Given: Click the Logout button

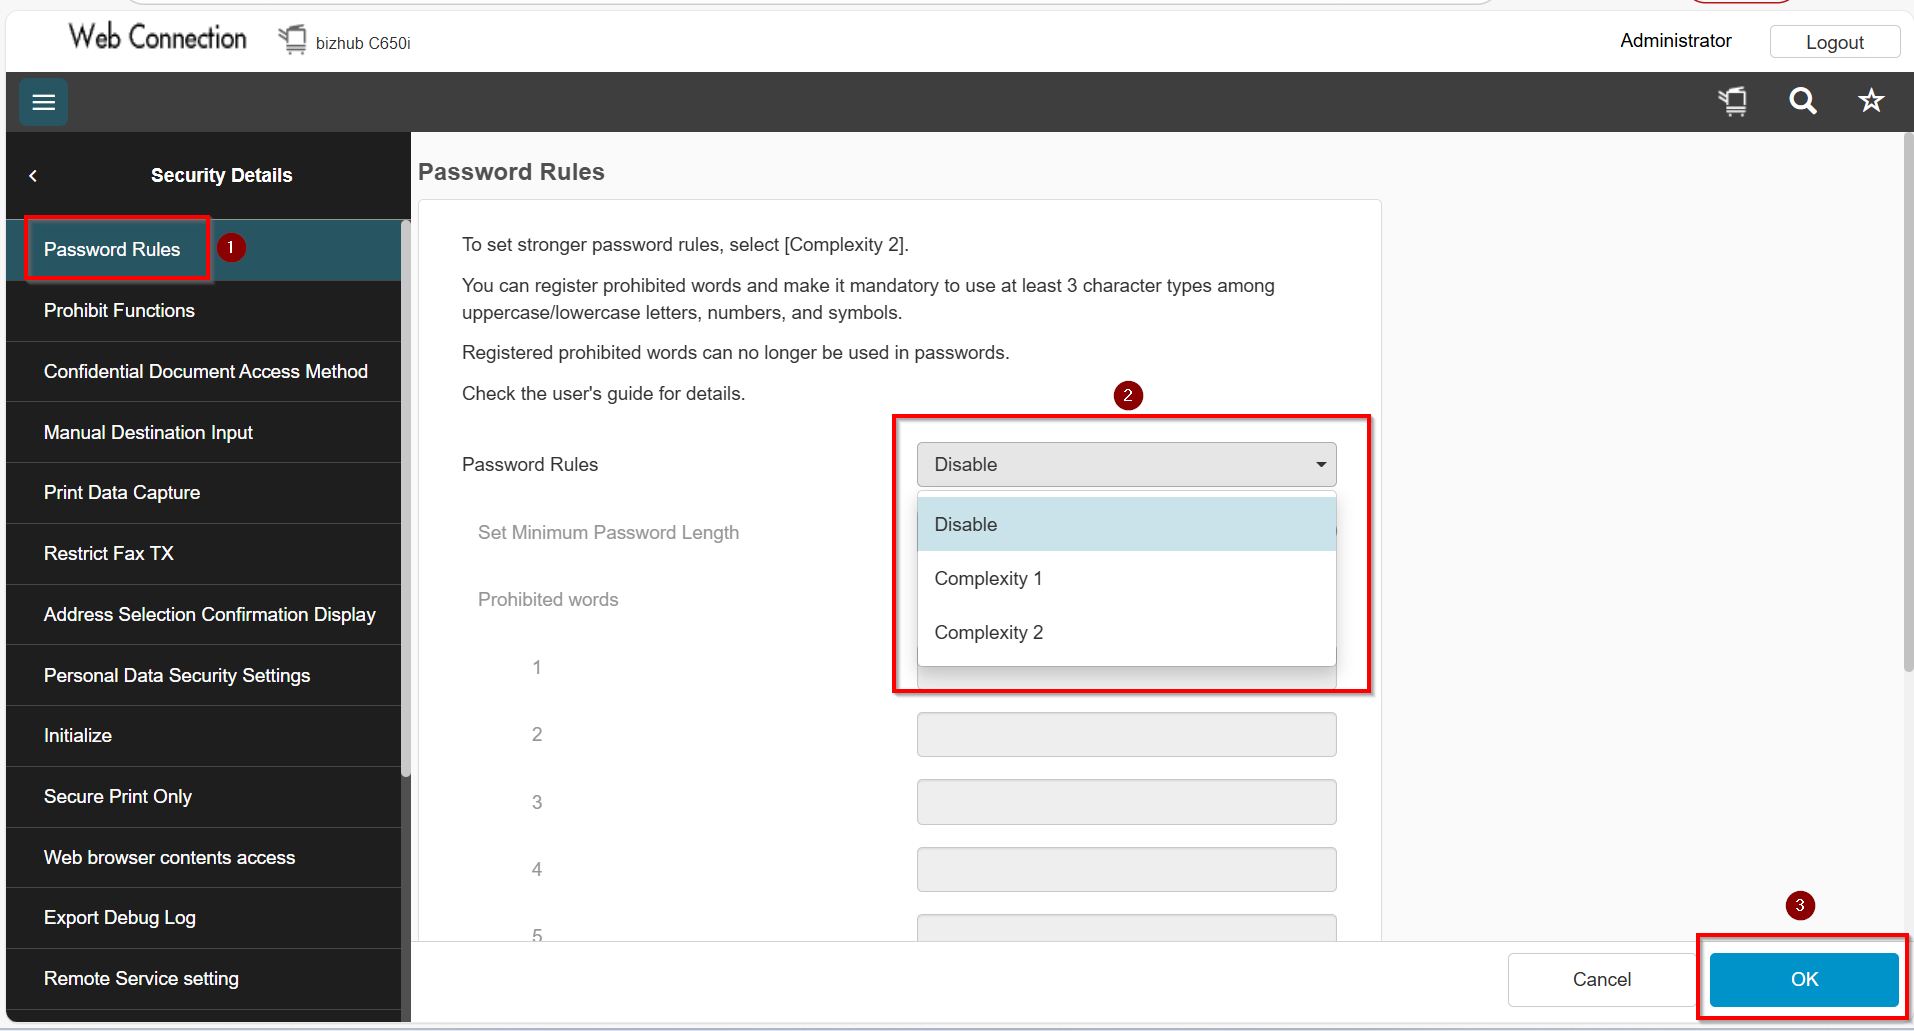Looking at the screenshot, I should [x=1833, y=42].
